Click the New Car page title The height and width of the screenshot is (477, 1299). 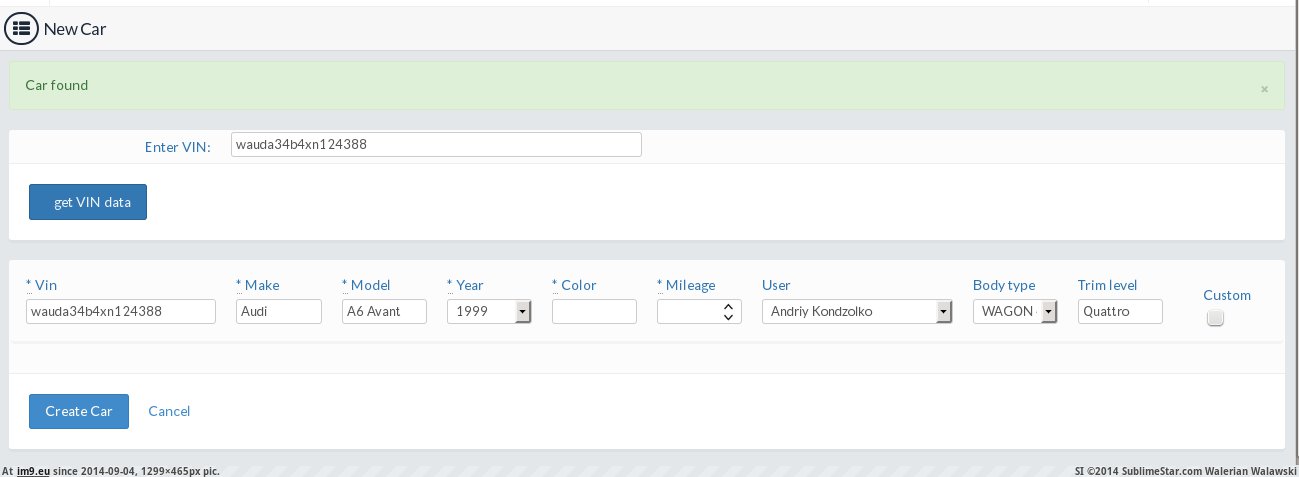[x=75, y=29]
